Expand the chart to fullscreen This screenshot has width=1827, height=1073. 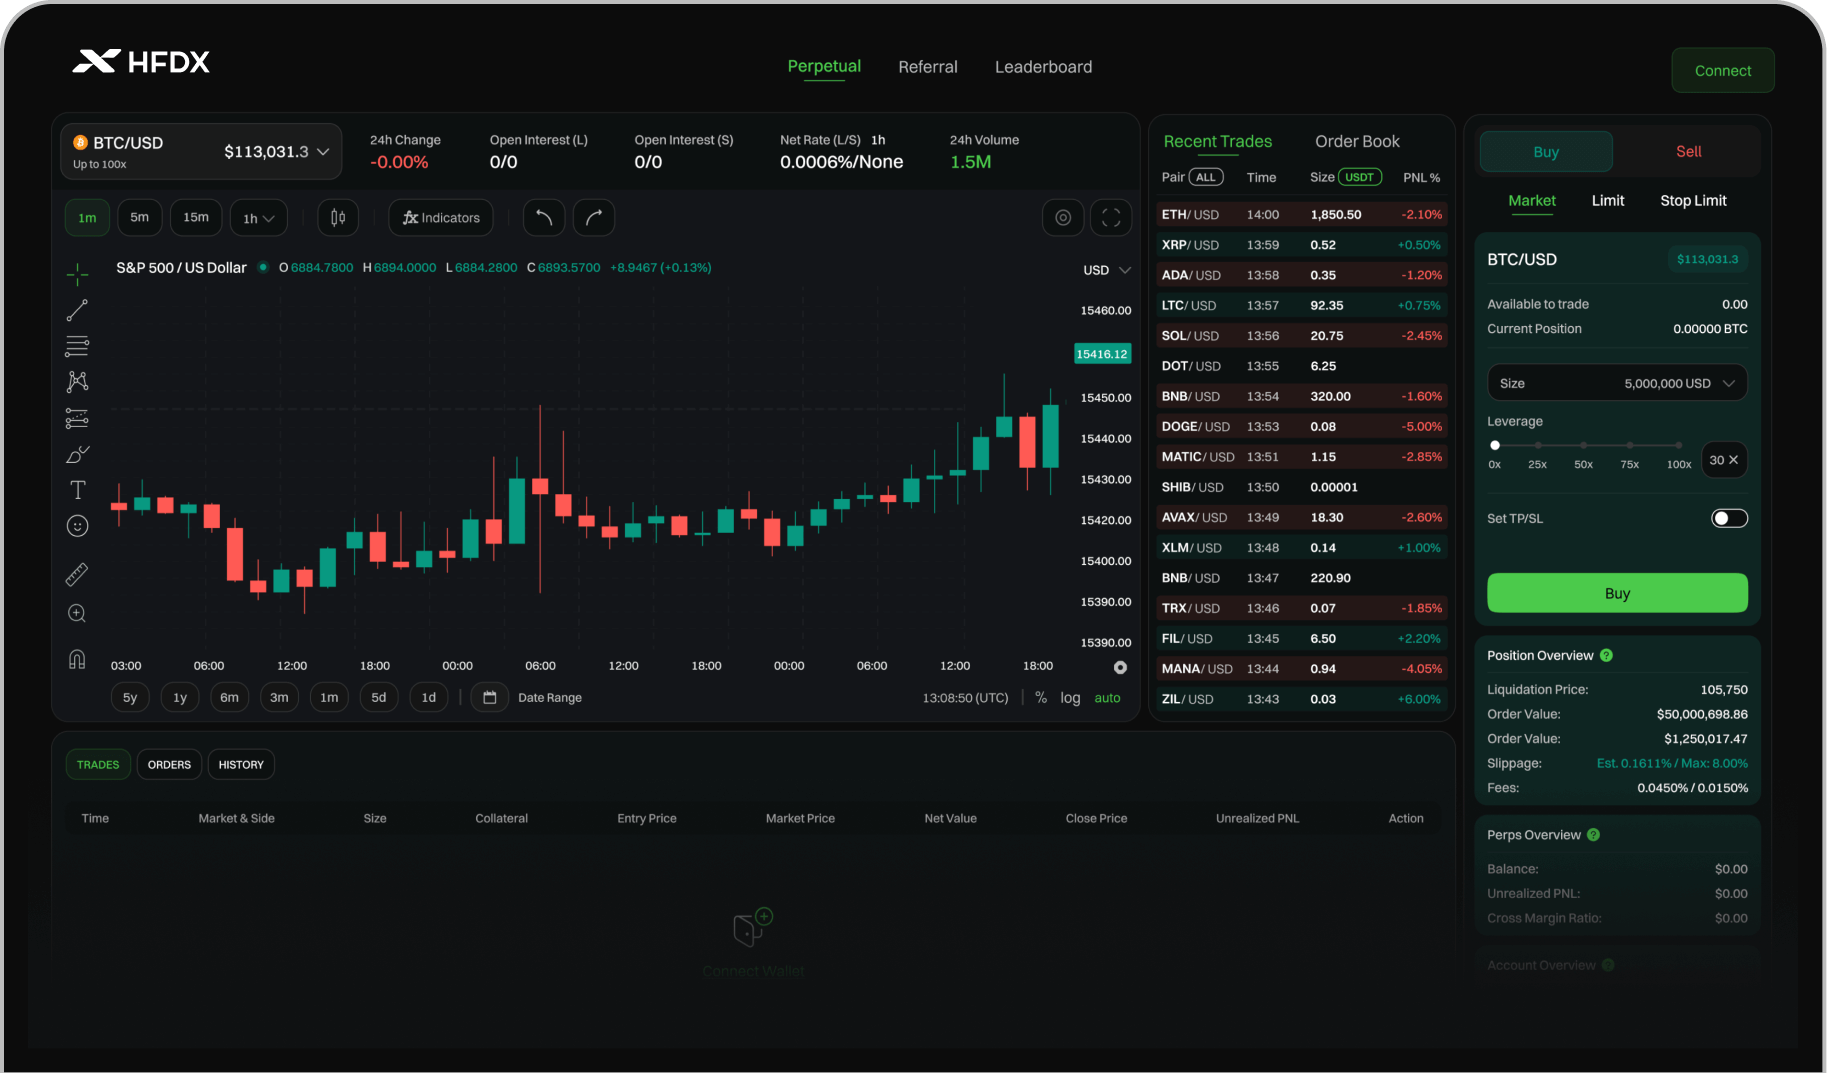coord(1111,217)
